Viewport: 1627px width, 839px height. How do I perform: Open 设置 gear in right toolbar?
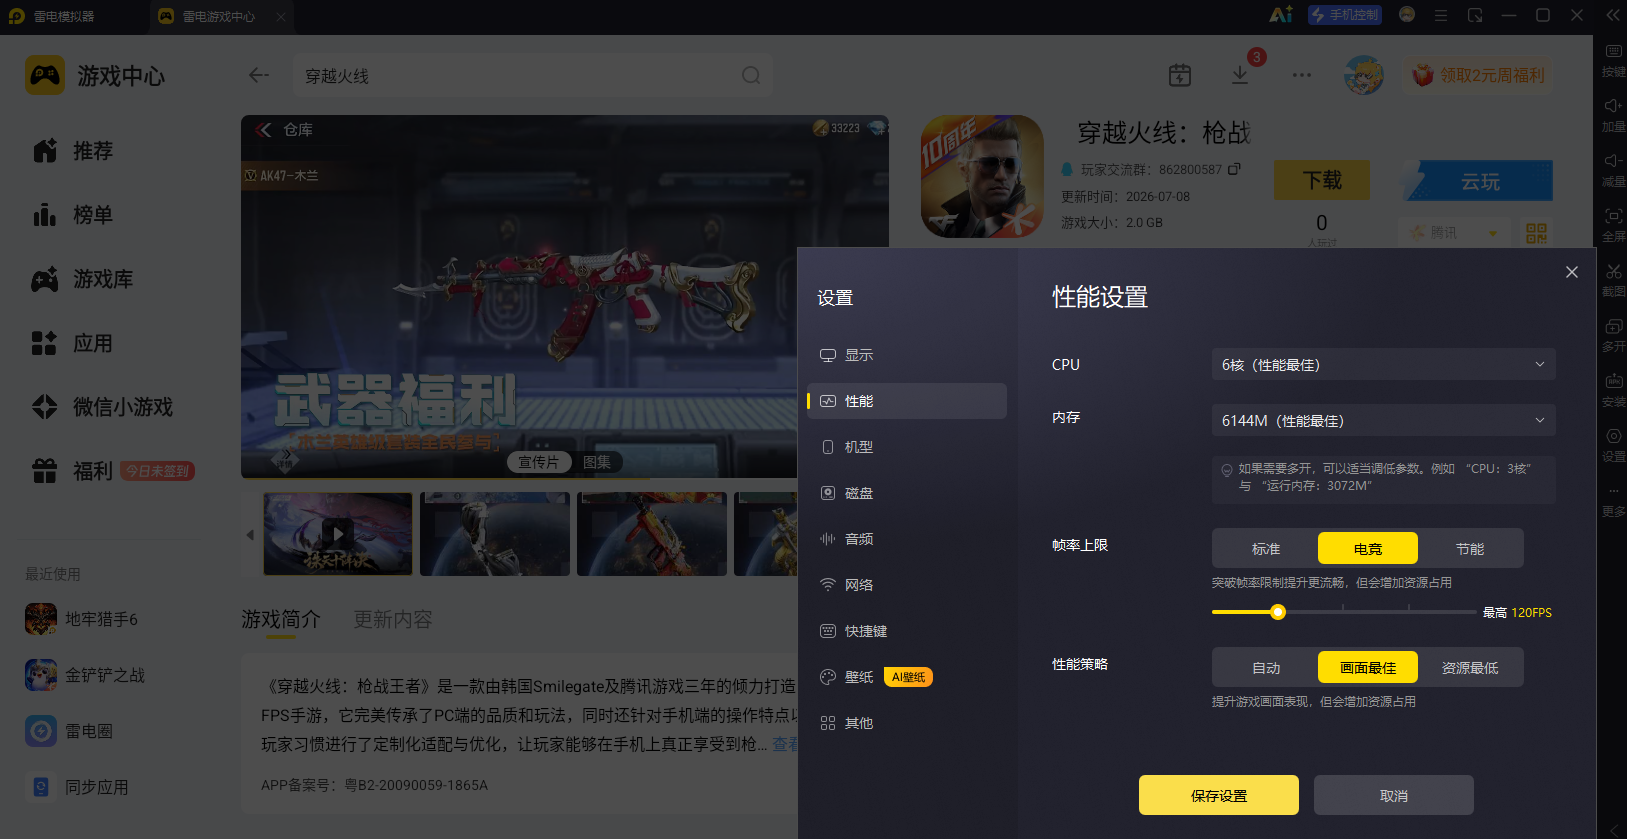(1613, 445)
